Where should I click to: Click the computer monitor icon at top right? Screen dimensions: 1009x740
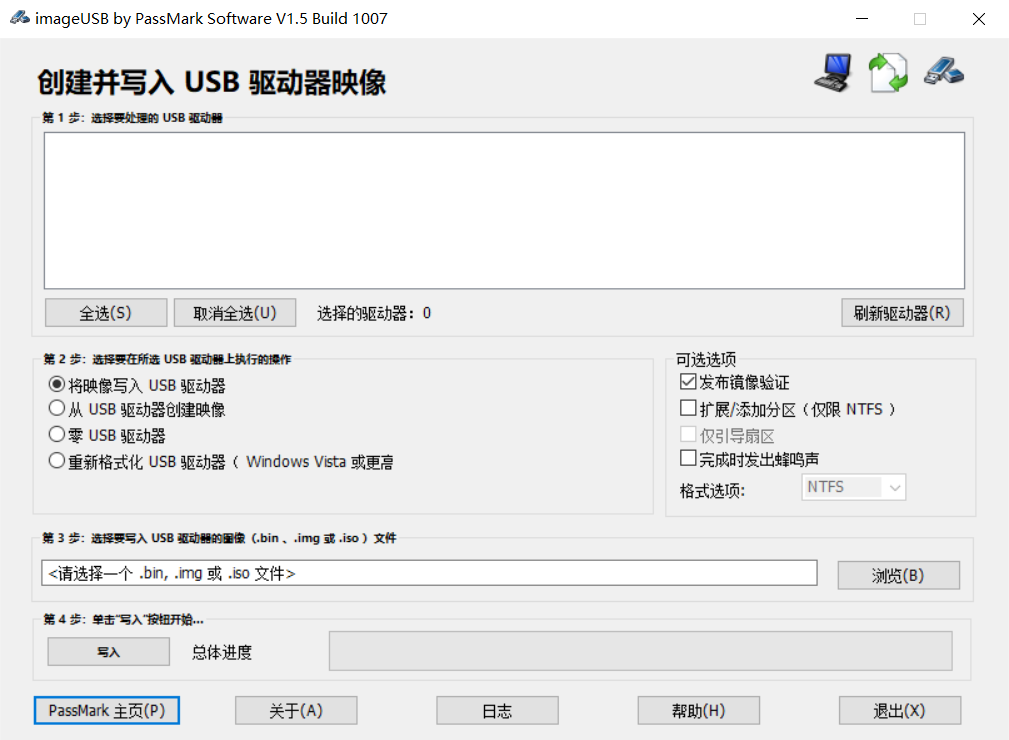point(833,72)
